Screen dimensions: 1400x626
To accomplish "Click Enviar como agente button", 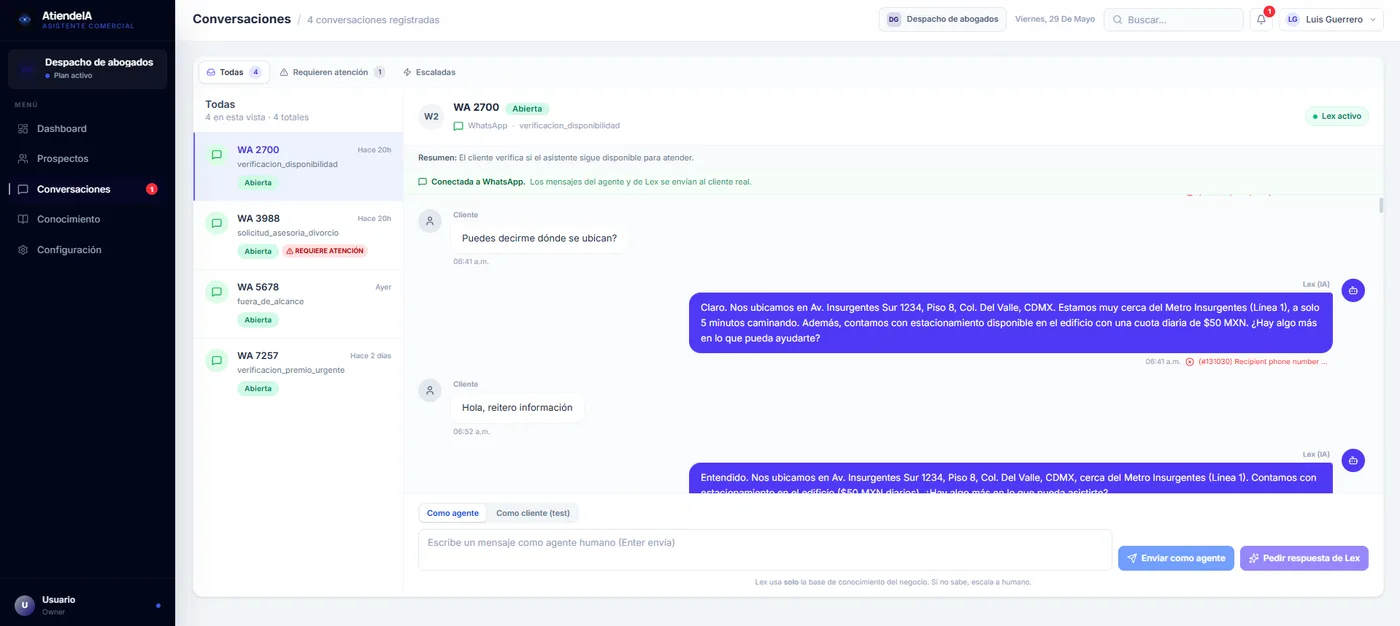I will 1176,558.
